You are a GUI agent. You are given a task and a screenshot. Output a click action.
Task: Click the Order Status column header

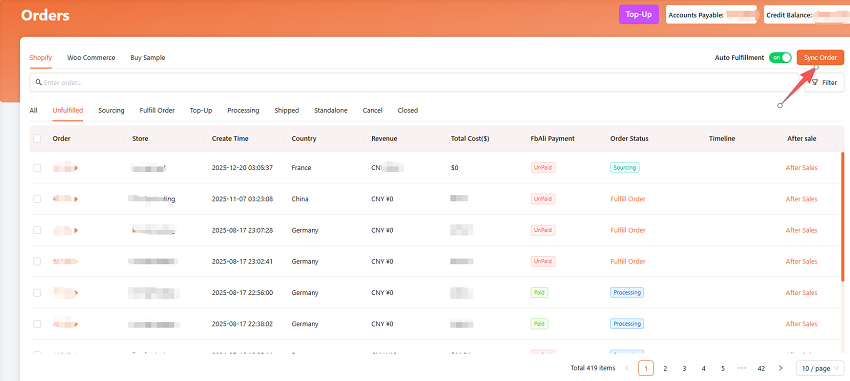(629, 139)
